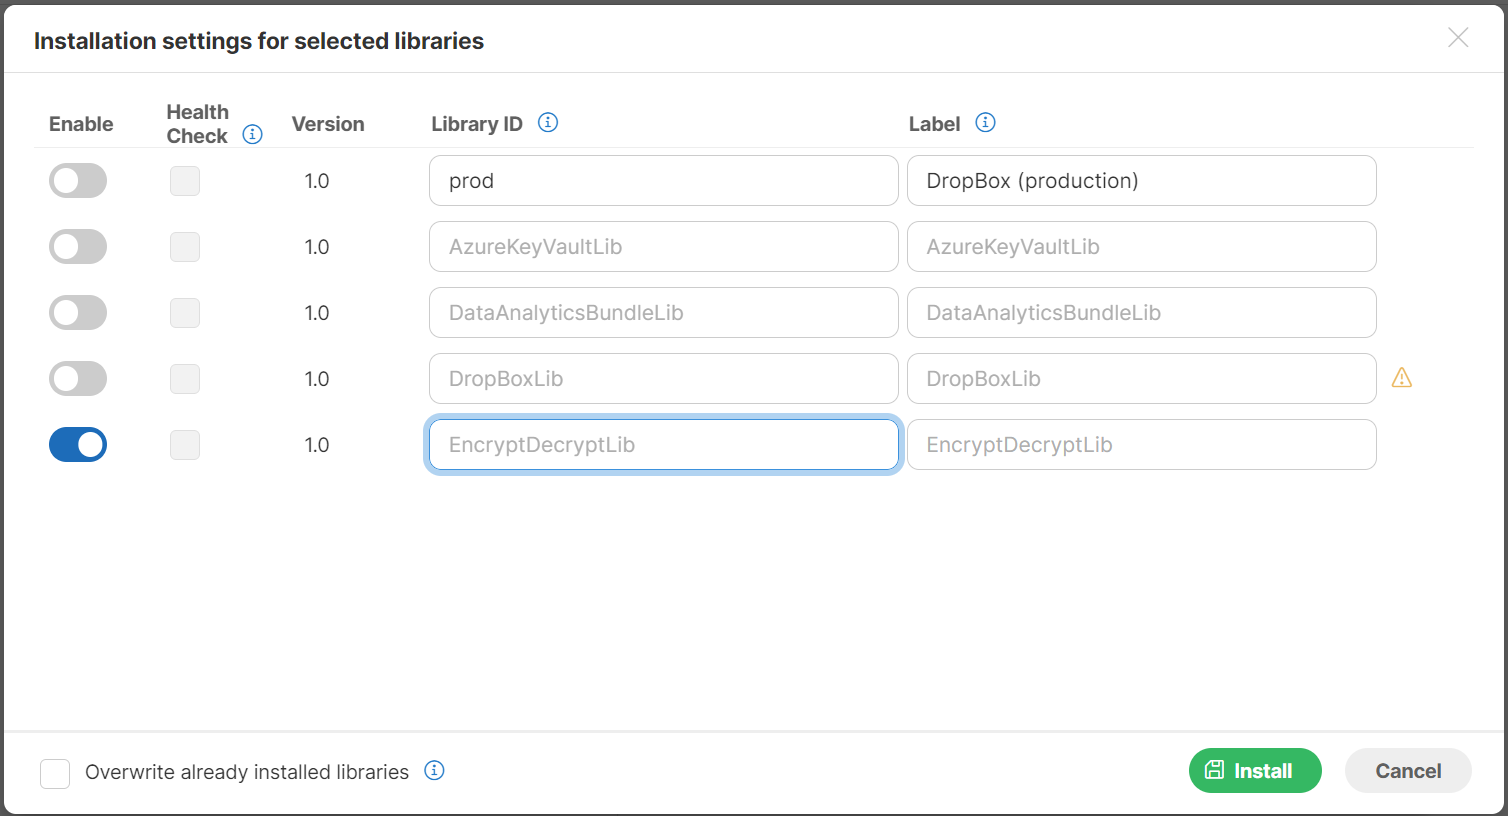This screenshot has width=1508, height=816.
Task: Enable the prod library toggle
Action: coord(78,180)
